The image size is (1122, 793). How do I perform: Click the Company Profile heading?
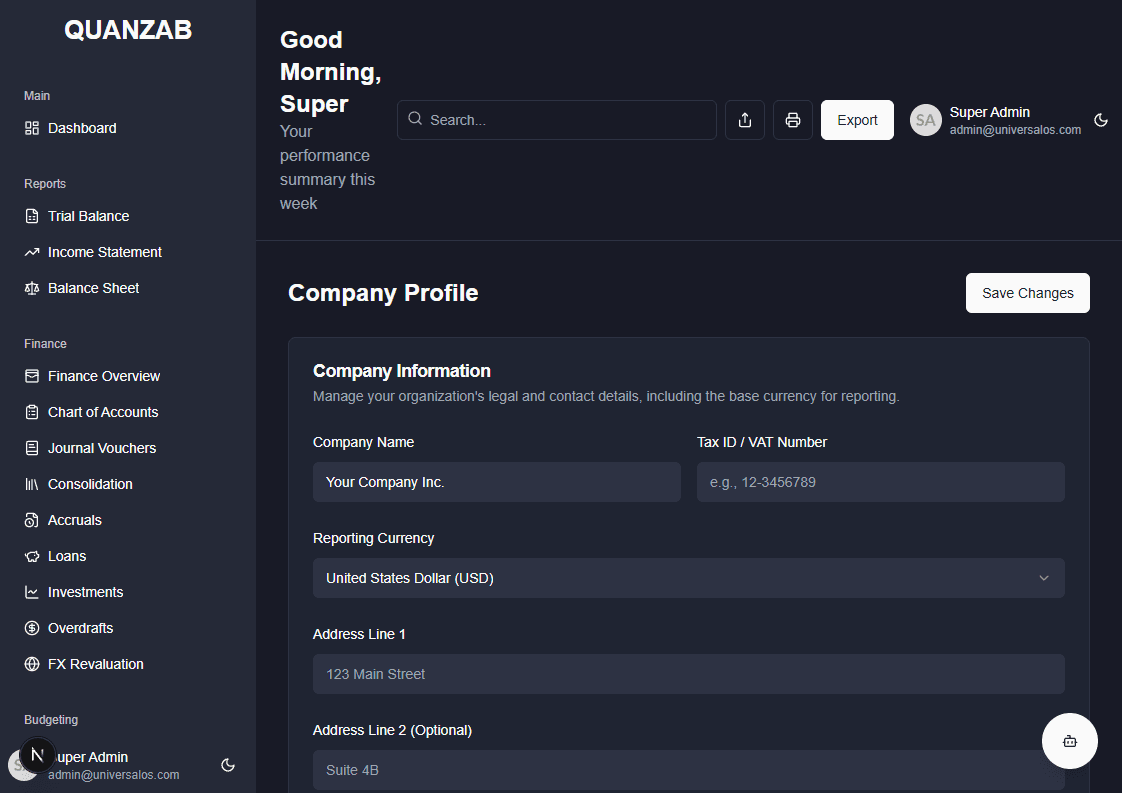[x=383, y=293]
